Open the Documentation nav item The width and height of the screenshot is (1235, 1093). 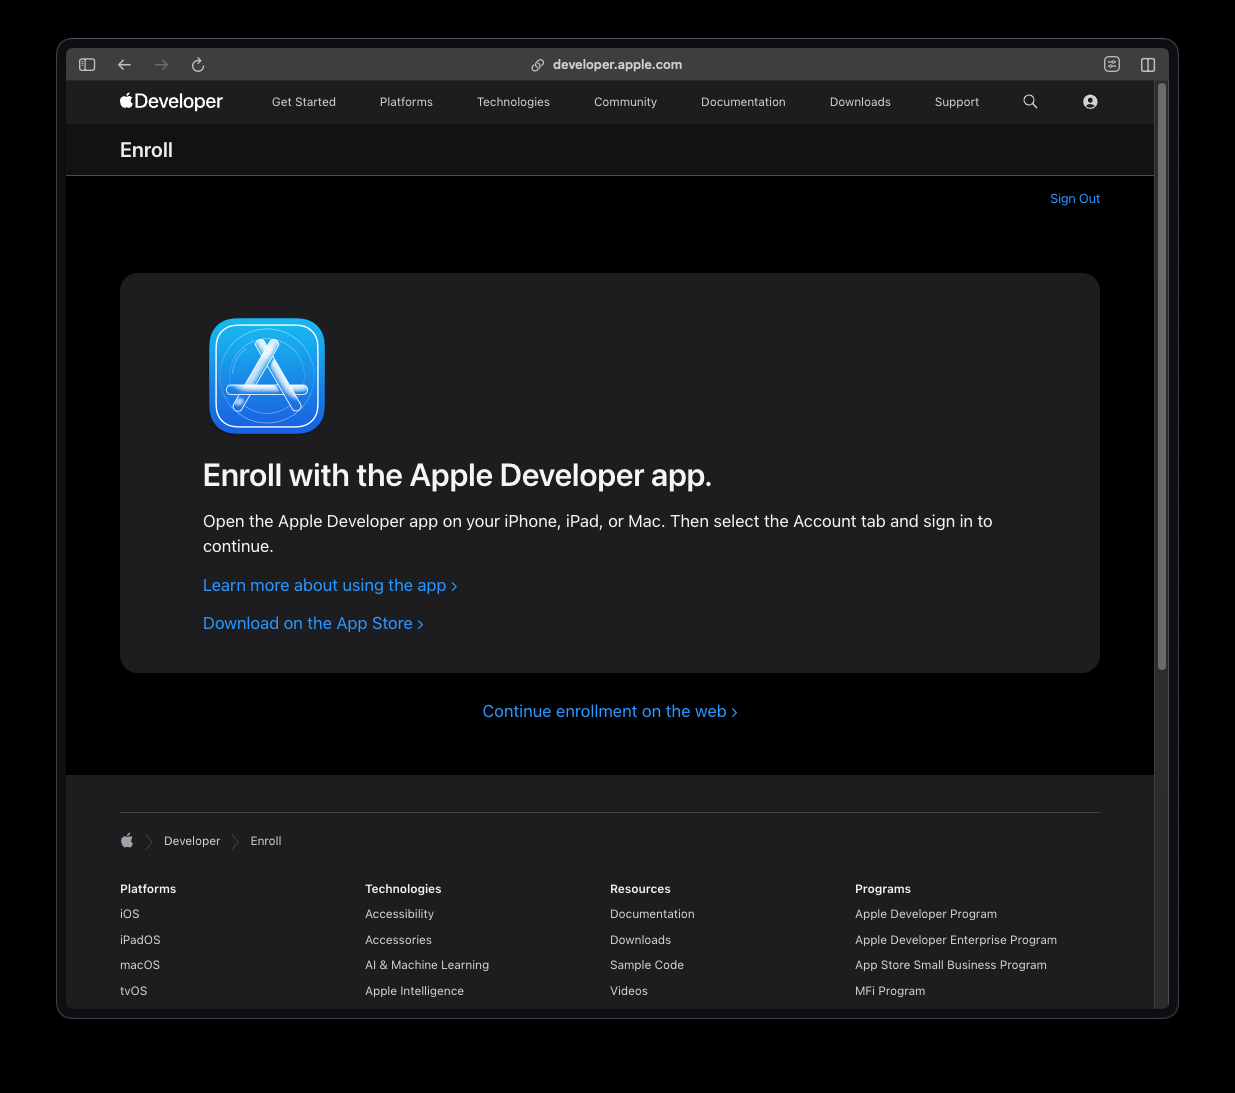(x=743, y=102)
